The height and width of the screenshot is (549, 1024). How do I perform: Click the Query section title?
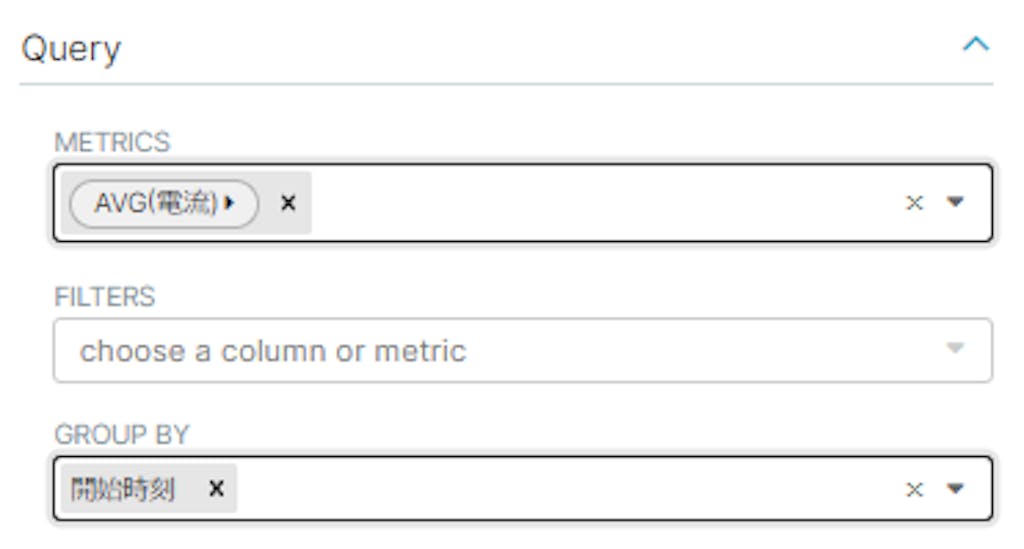71,48
